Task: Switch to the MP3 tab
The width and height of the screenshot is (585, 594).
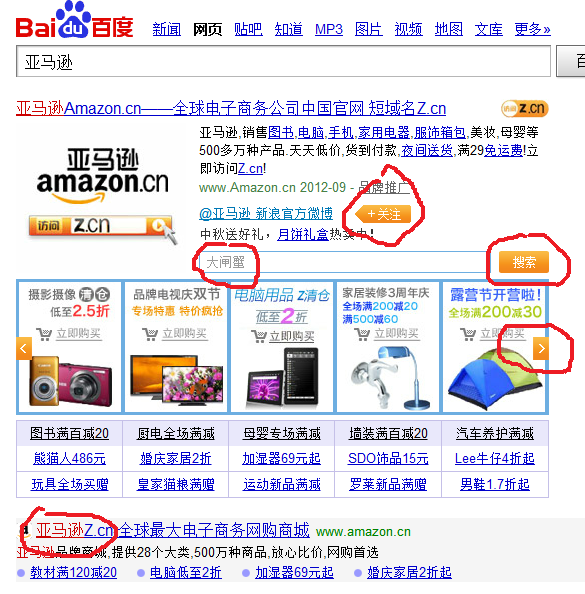Action: 329,29
